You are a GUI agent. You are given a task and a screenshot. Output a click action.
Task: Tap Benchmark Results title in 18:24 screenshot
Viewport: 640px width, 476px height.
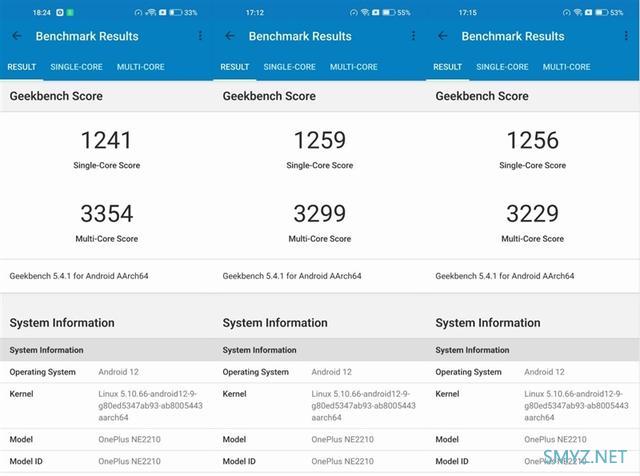[87, 36]
